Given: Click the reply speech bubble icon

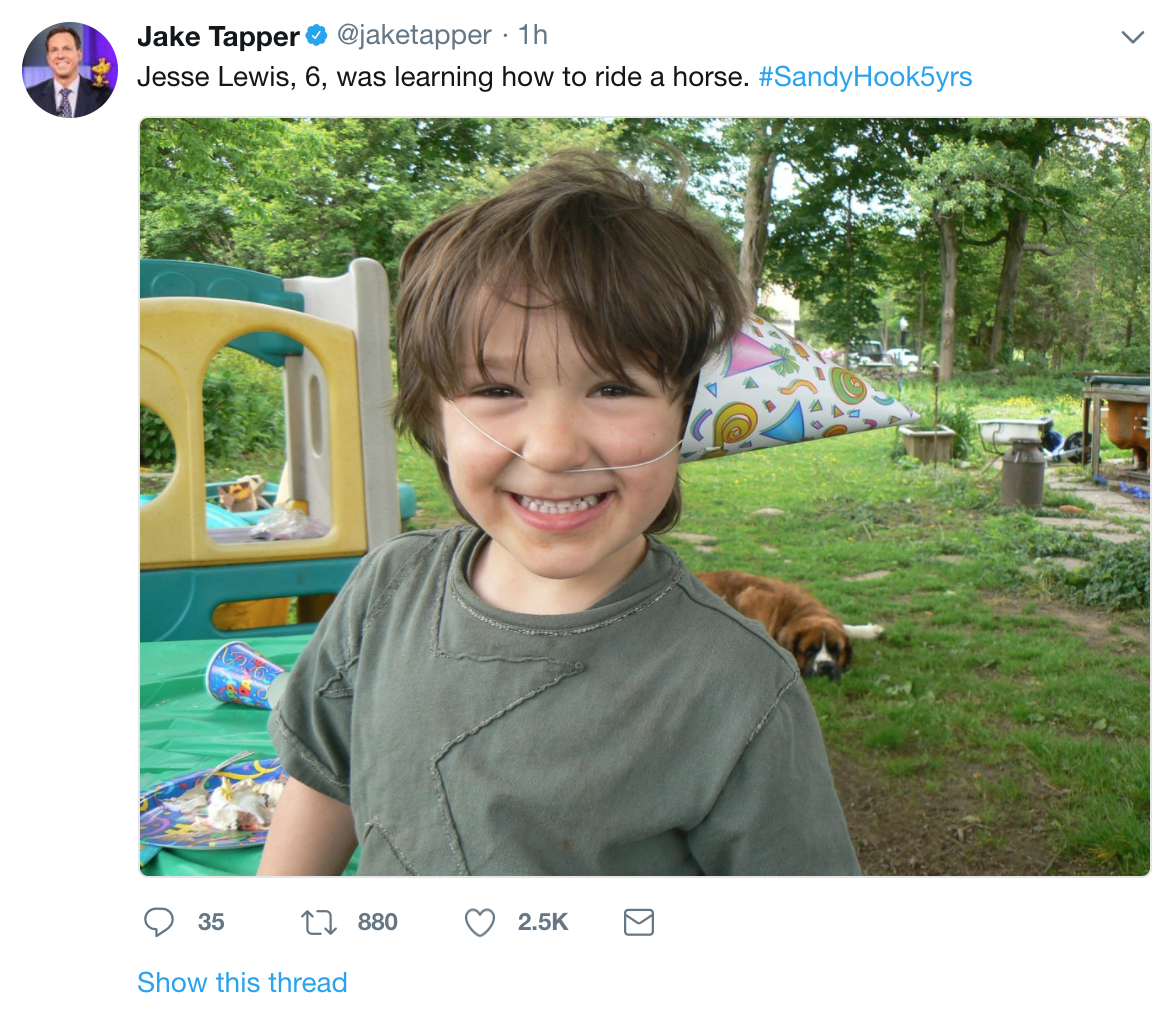Looking at the screenshot, I should click(158, 921).
